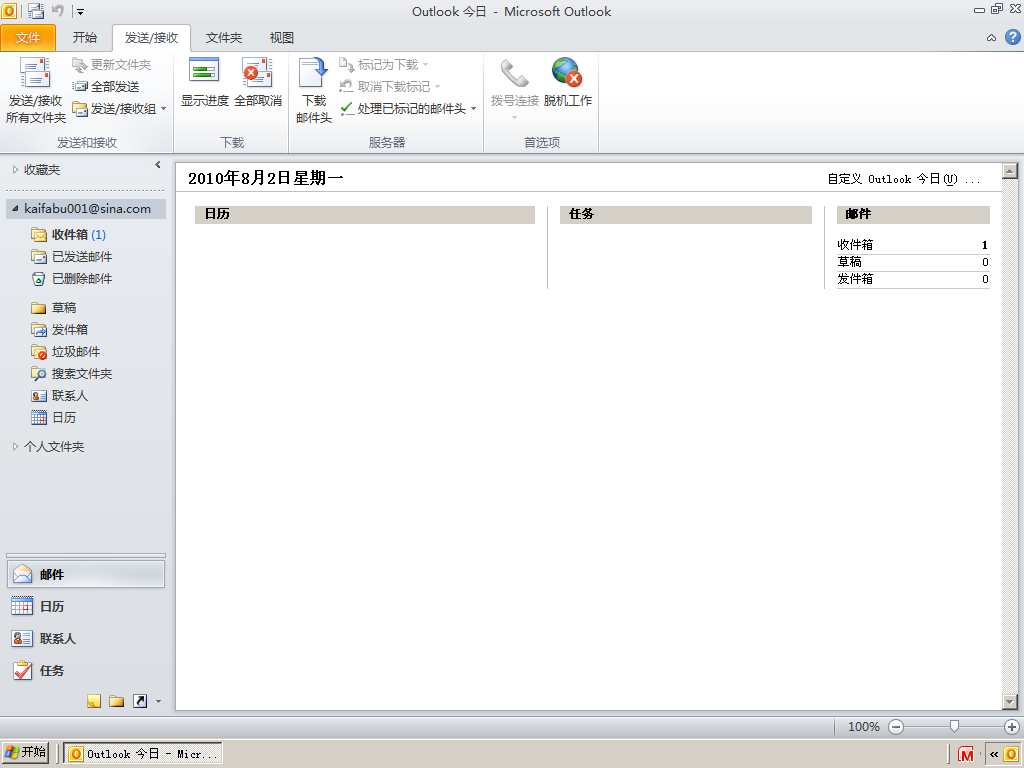
Task: Click Zoom Out minus button
Action: pyautogui.click(x=896, y=727)
